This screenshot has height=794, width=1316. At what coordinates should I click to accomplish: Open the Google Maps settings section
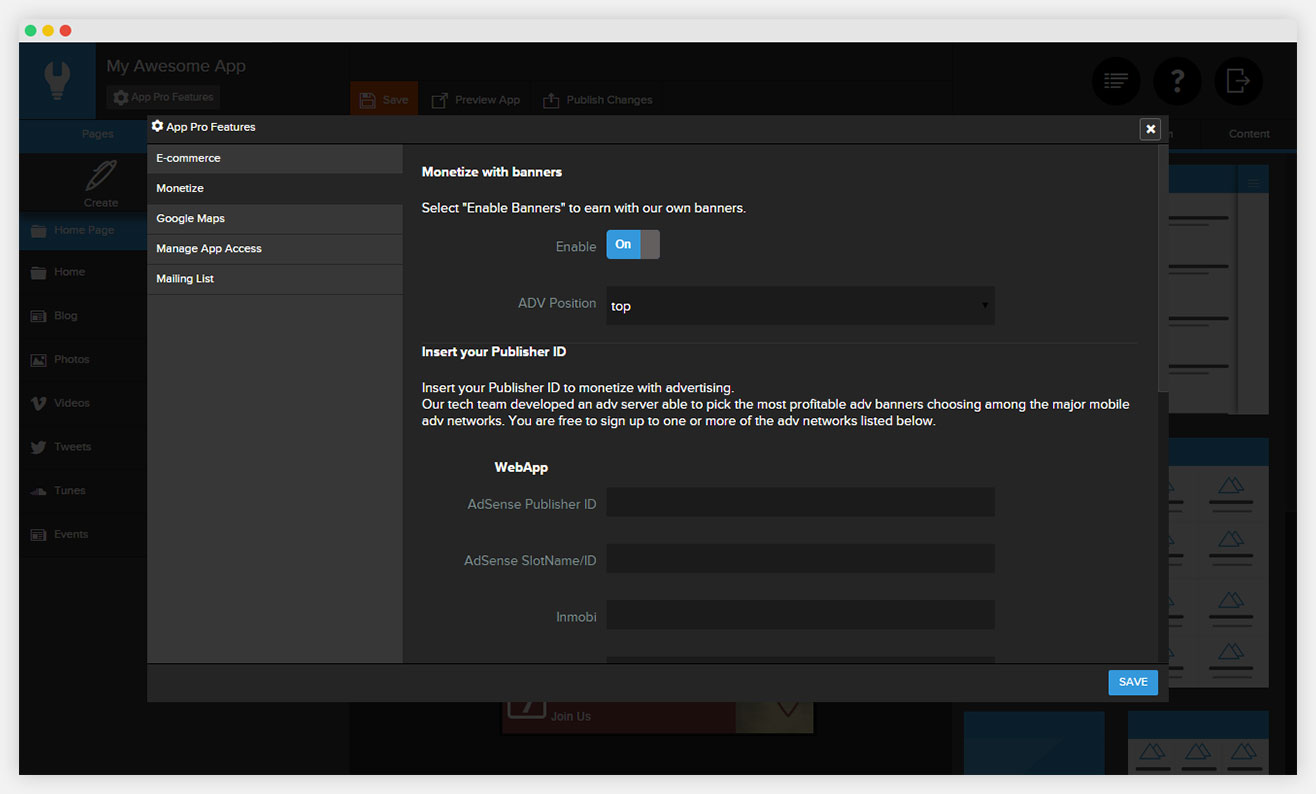coord(275,218)
